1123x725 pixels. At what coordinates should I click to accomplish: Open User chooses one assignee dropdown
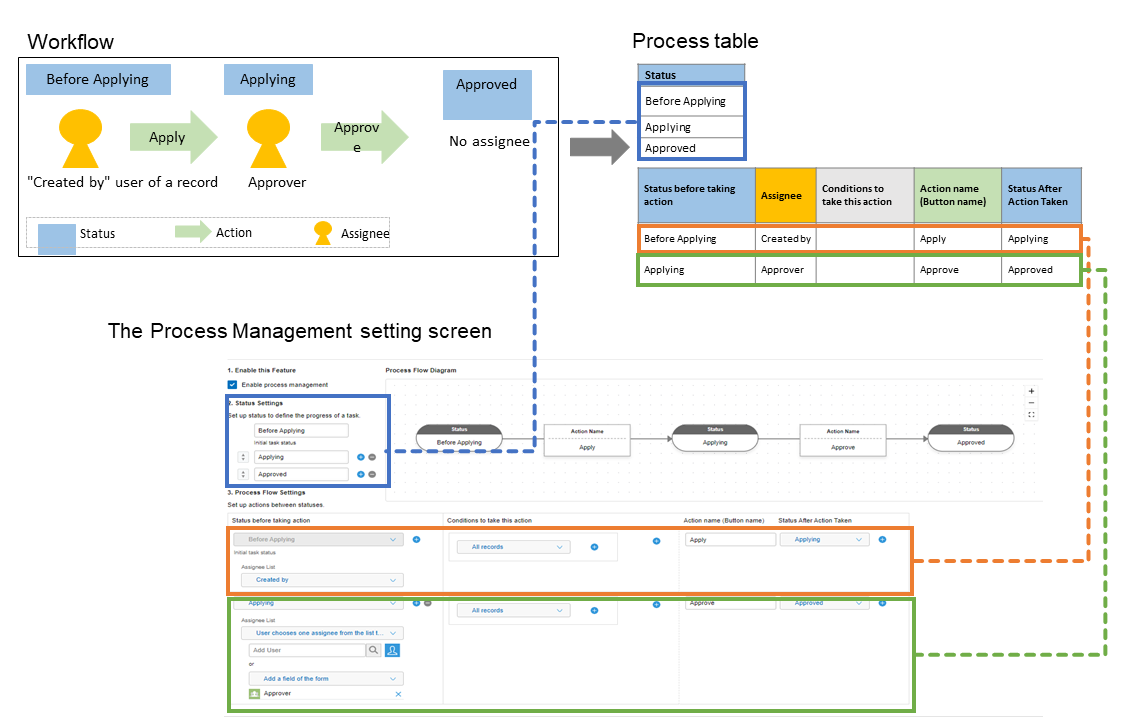click(322, 633)
